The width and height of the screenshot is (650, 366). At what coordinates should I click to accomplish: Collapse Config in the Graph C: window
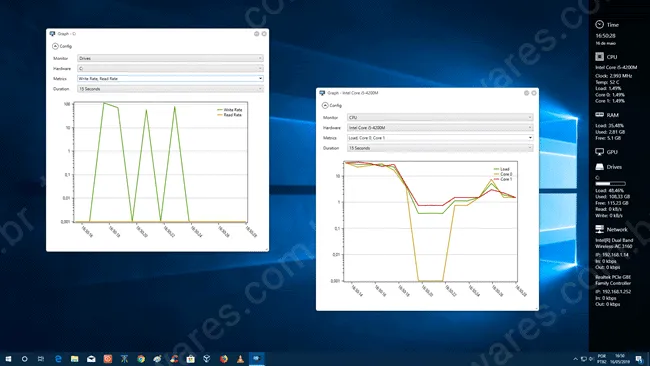[x=55, y=46]
